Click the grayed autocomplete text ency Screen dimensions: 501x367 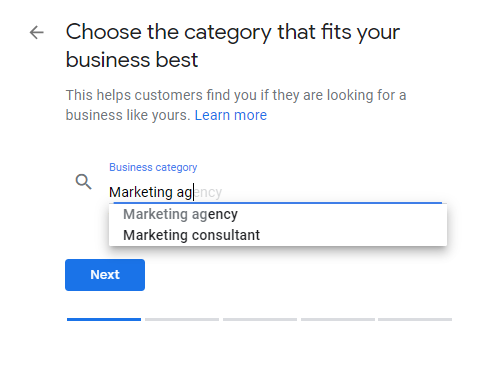click(x=208, y=192)
